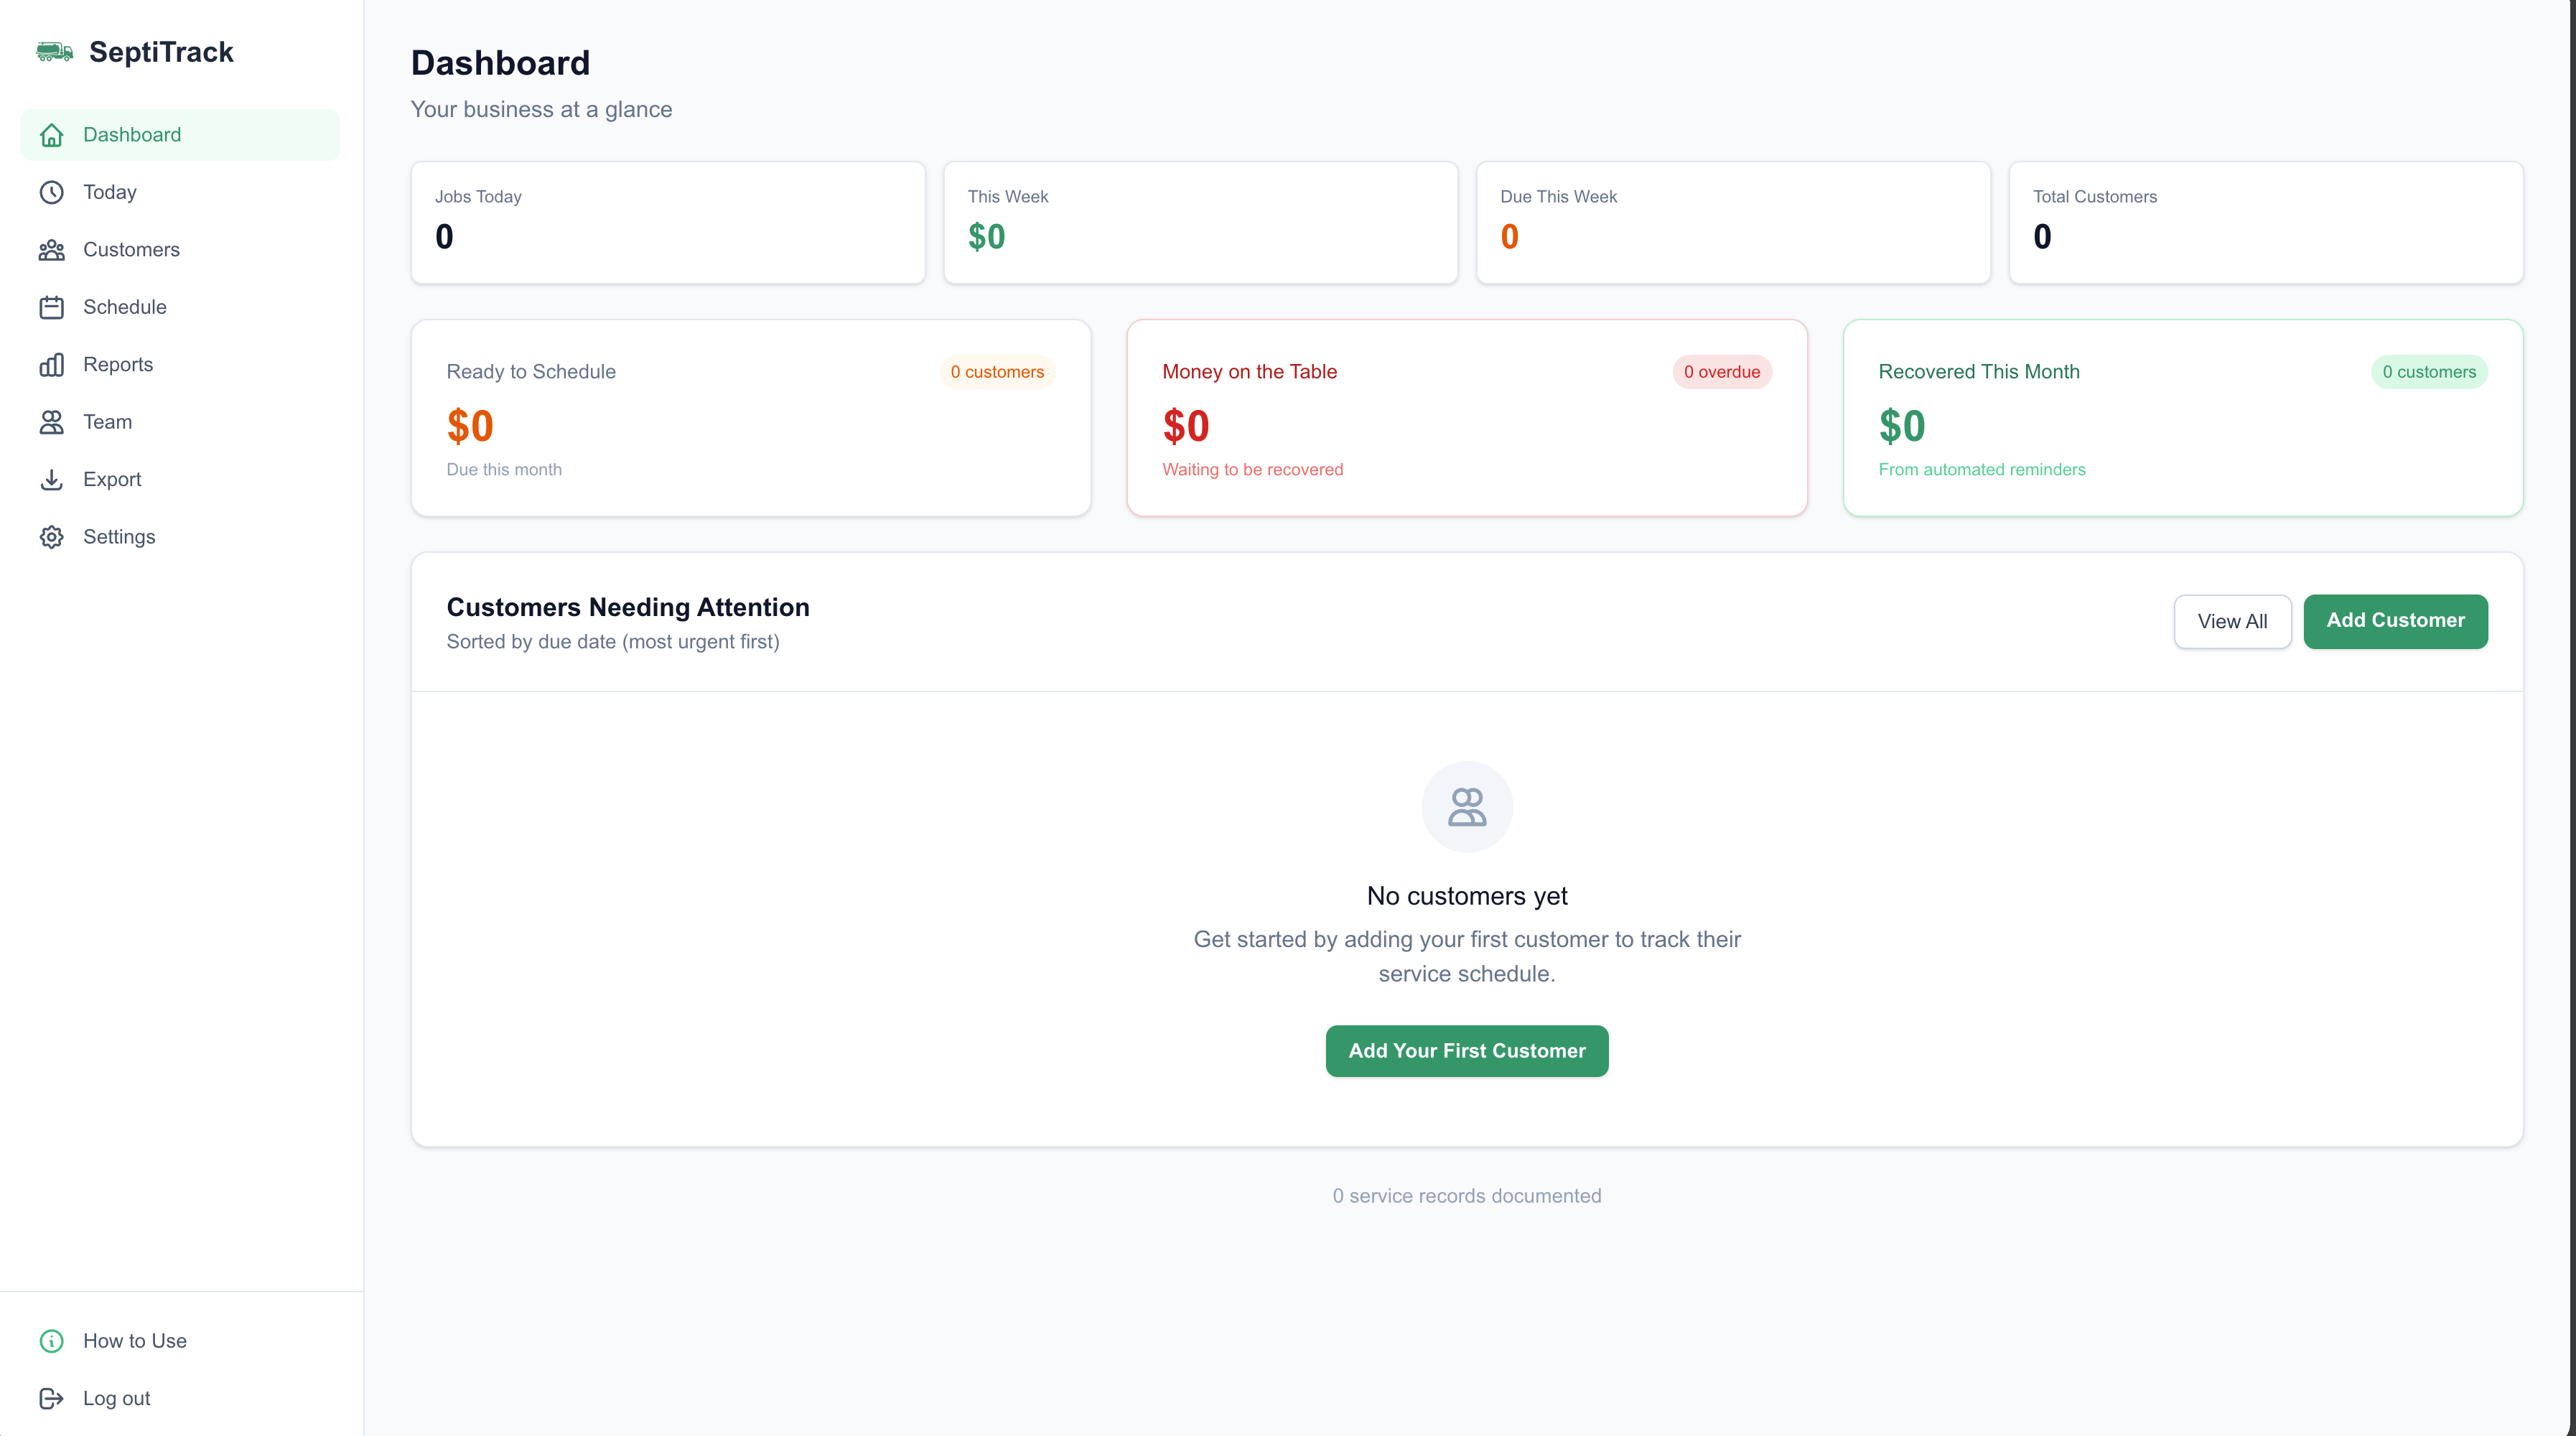
Task: Click the Log out arrow icon
Action: pos(52,1398)
